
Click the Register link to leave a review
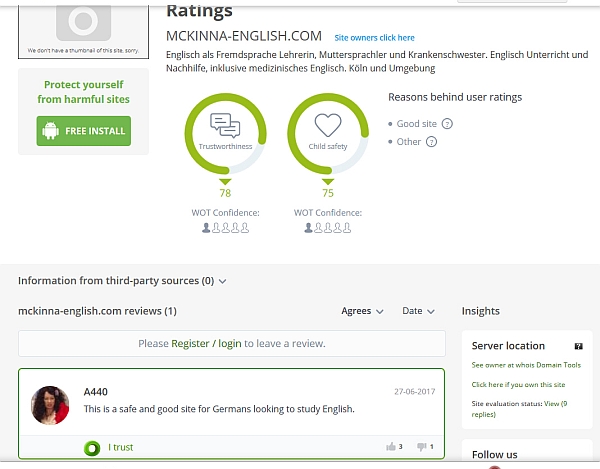pos(190,344)
